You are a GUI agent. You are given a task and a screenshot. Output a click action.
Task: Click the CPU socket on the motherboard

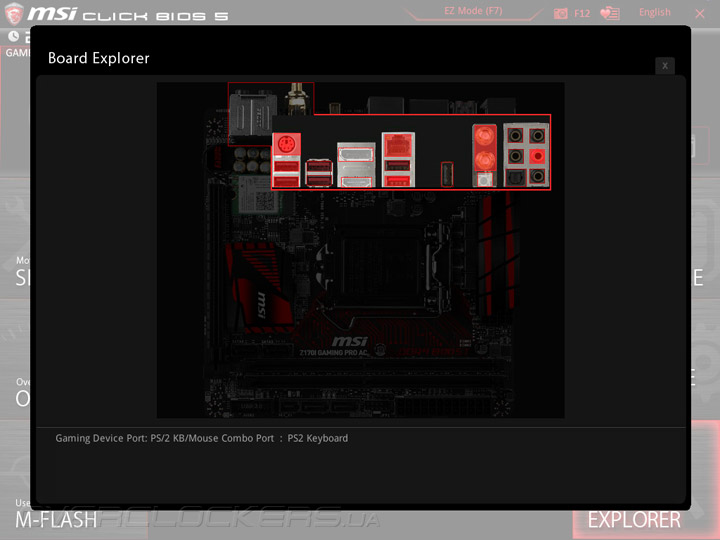coord(381,266)
